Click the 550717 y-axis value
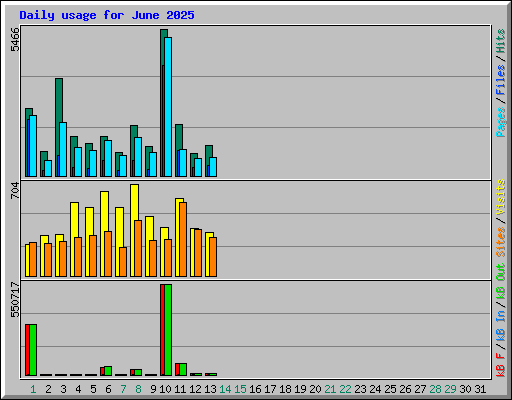Image resolution: width=512 pixels, height=400 pixels. [x=15, y=300]
